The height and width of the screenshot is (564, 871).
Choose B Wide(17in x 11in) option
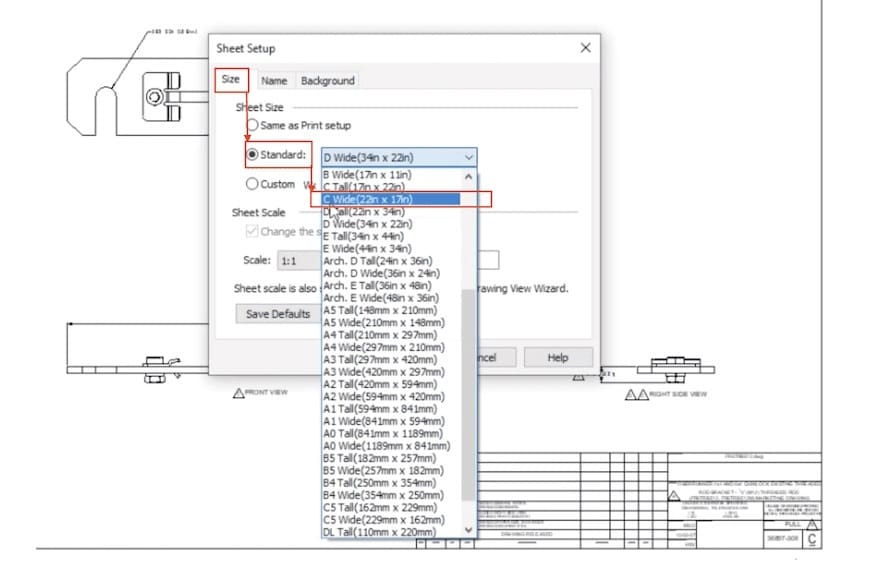tap(391, 174)
